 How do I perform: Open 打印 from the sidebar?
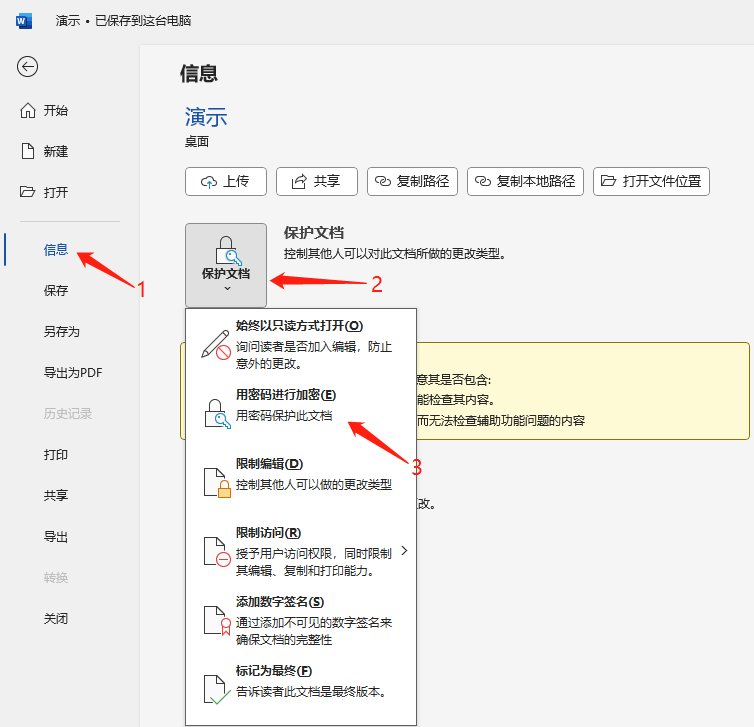coord(56,454)
